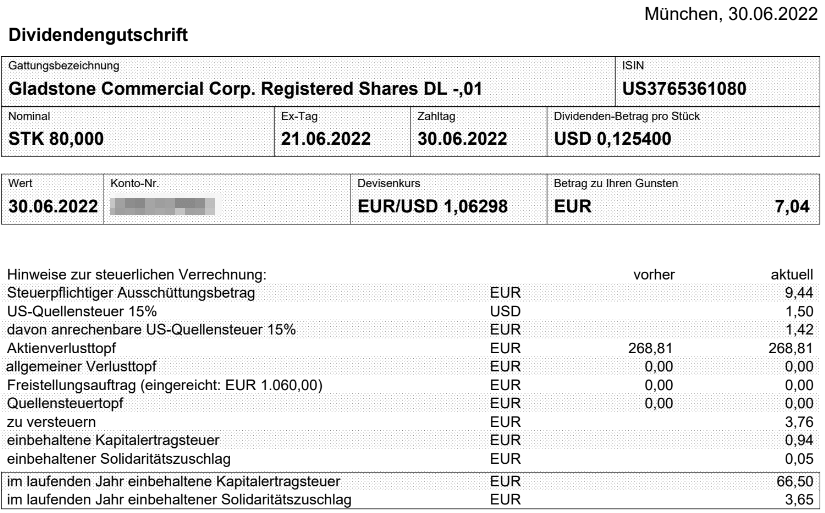
Task: Click the Gladstone Commercial Corp. security name
Action: coord(245,88)
